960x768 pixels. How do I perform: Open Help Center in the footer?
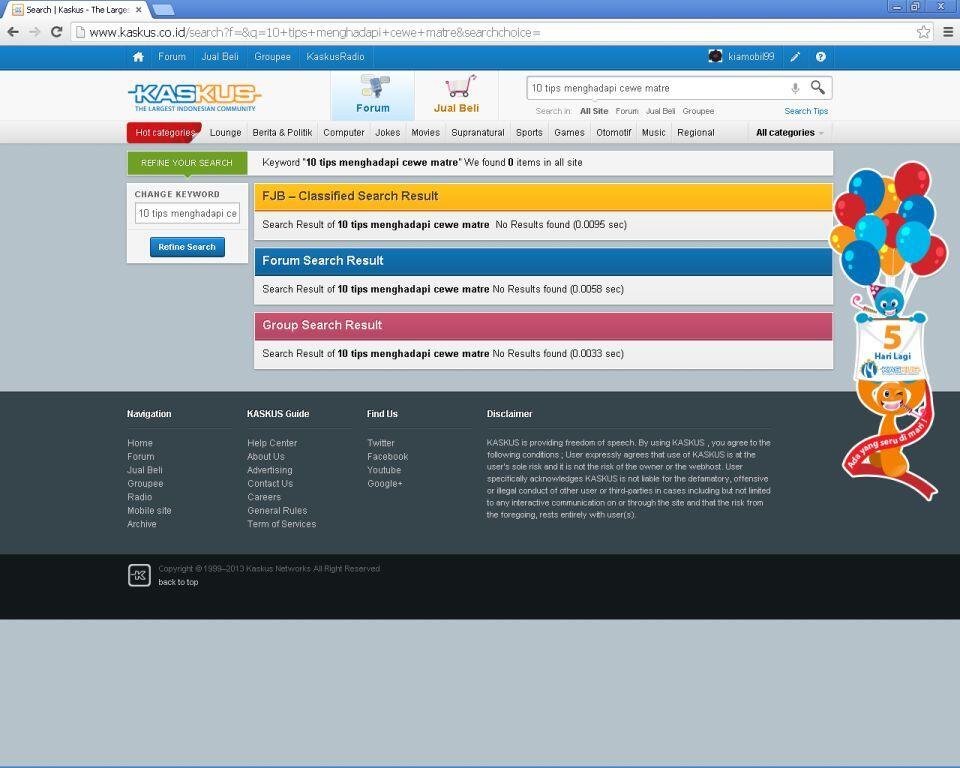[x=272, y=443]
